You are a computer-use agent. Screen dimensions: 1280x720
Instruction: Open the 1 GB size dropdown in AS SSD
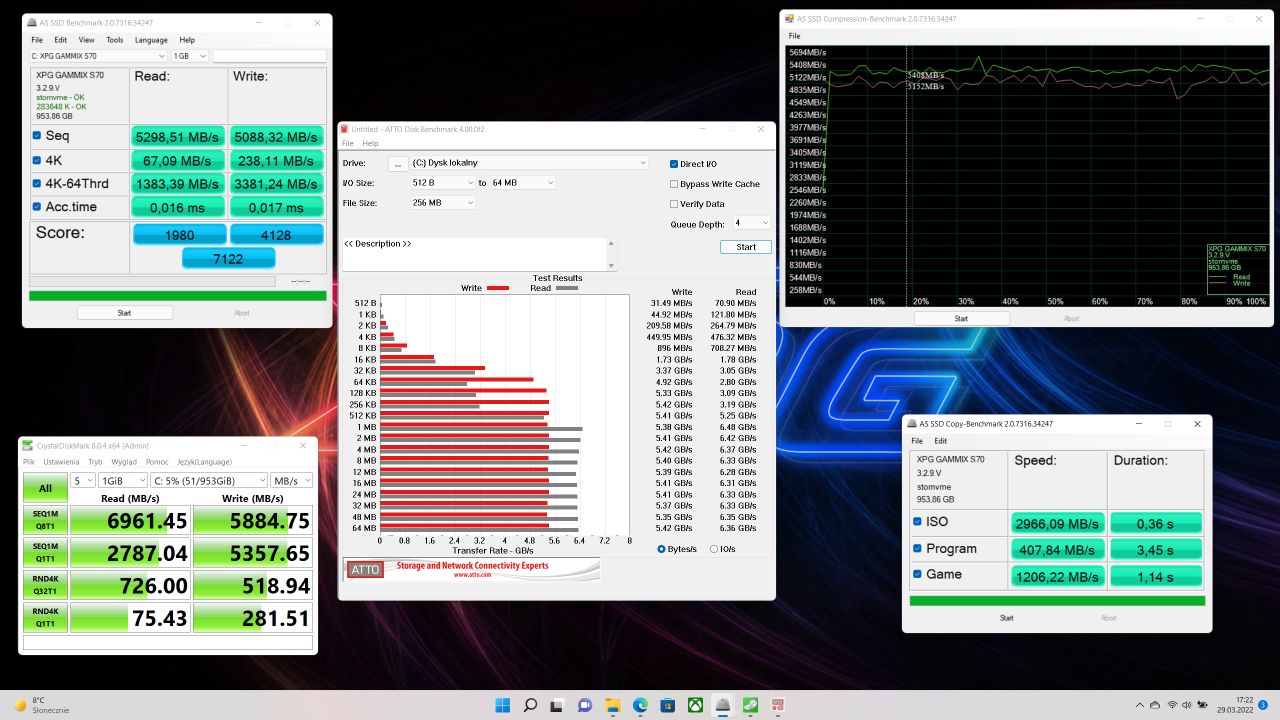[x=190, y=57]
